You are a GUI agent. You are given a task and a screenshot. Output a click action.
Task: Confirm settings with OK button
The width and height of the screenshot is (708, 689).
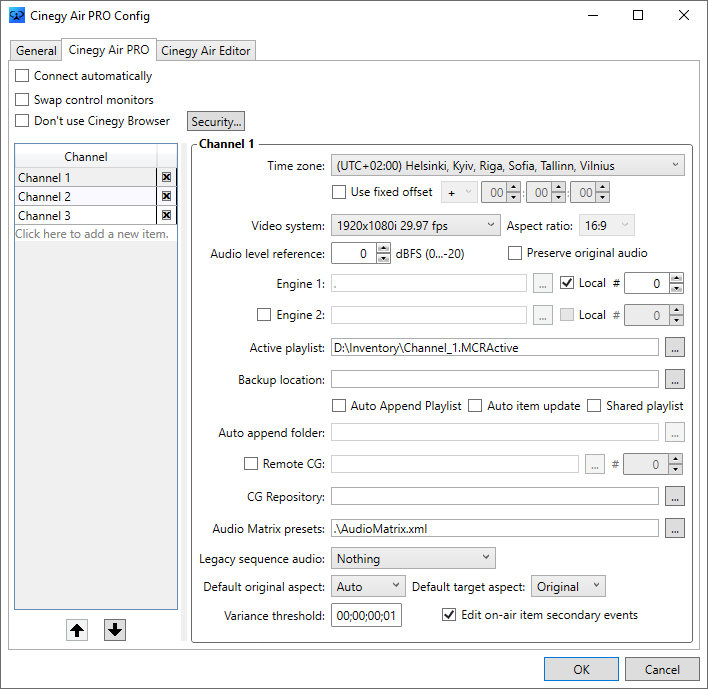click(x=581, y=669)
